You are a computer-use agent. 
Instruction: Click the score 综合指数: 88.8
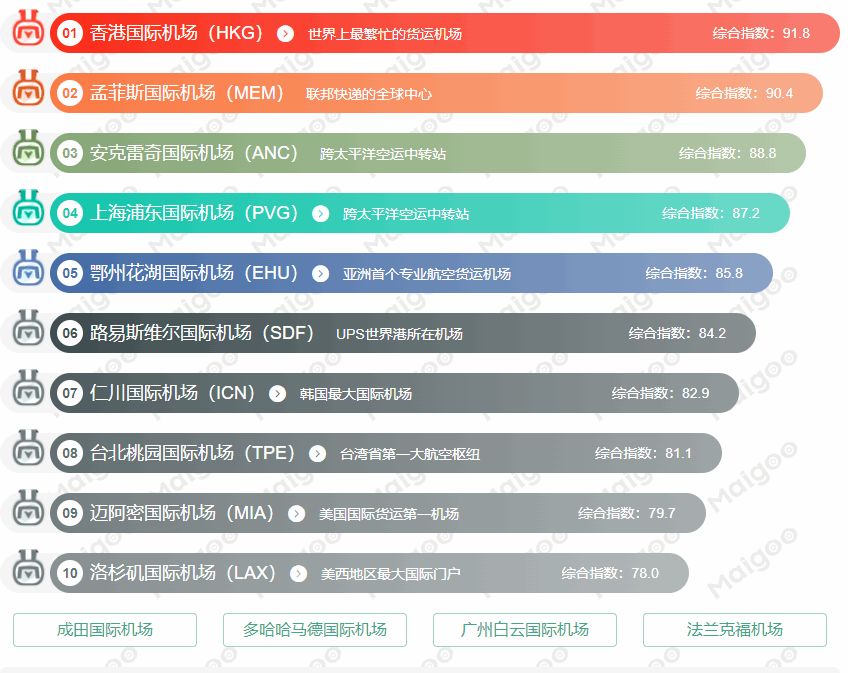(728, 154)
